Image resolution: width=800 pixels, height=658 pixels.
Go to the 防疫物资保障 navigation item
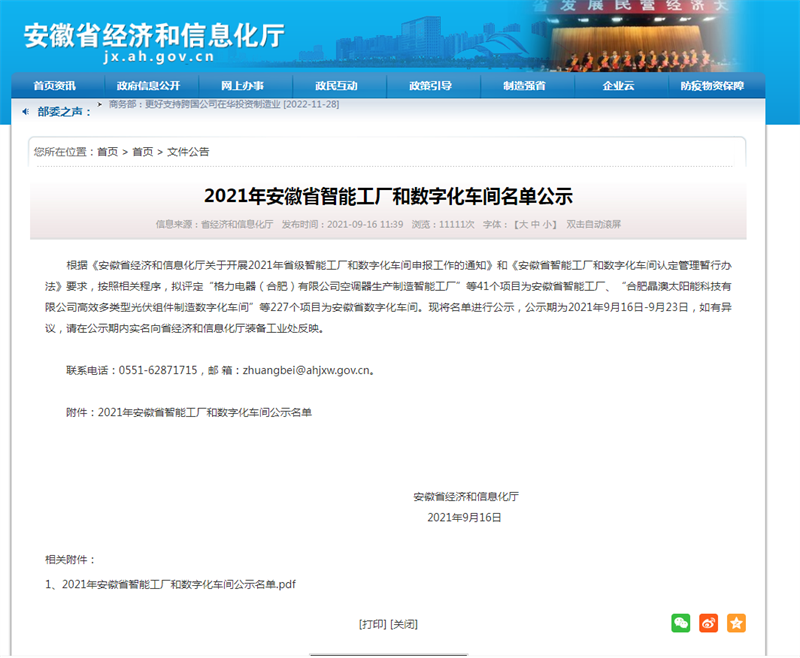(712, 86)
